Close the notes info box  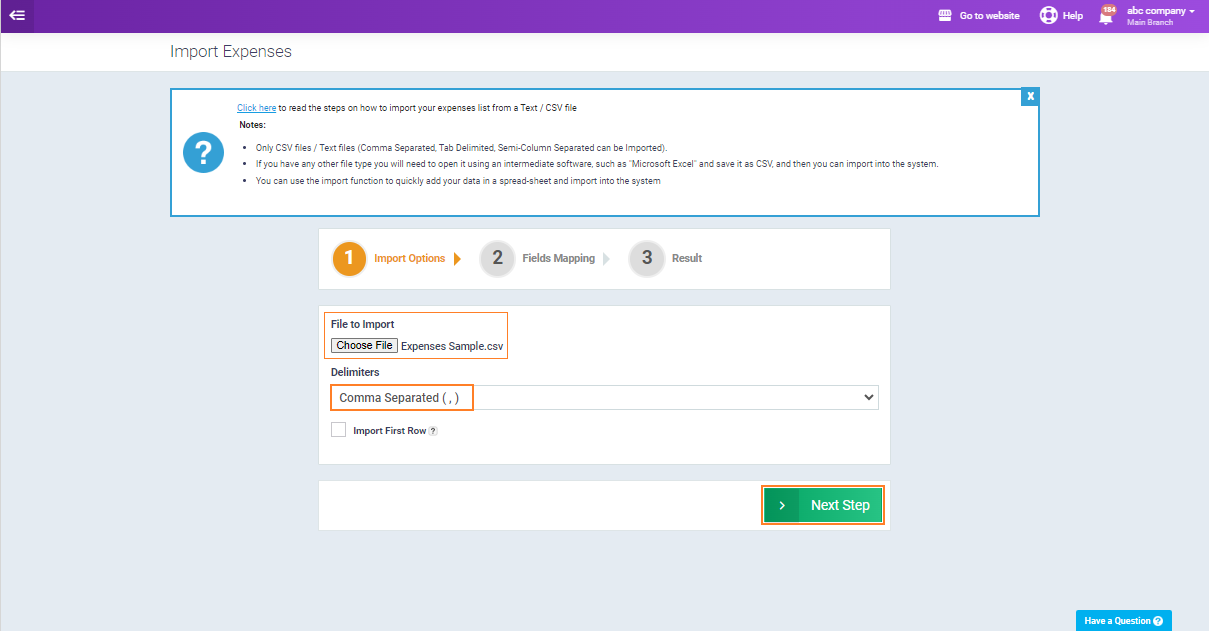click(x=1030, y=96)
